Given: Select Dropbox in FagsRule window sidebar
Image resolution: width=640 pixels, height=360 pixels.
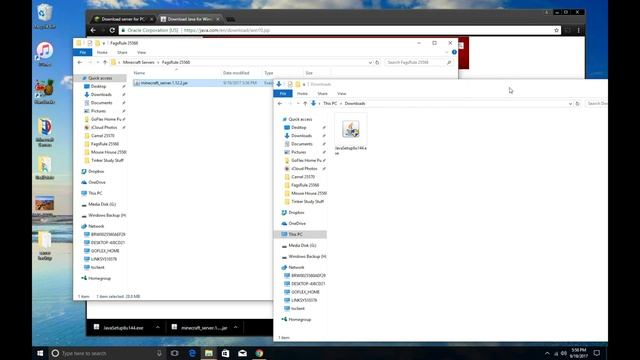Looking at the screenshot, I should tap(96, 171).
